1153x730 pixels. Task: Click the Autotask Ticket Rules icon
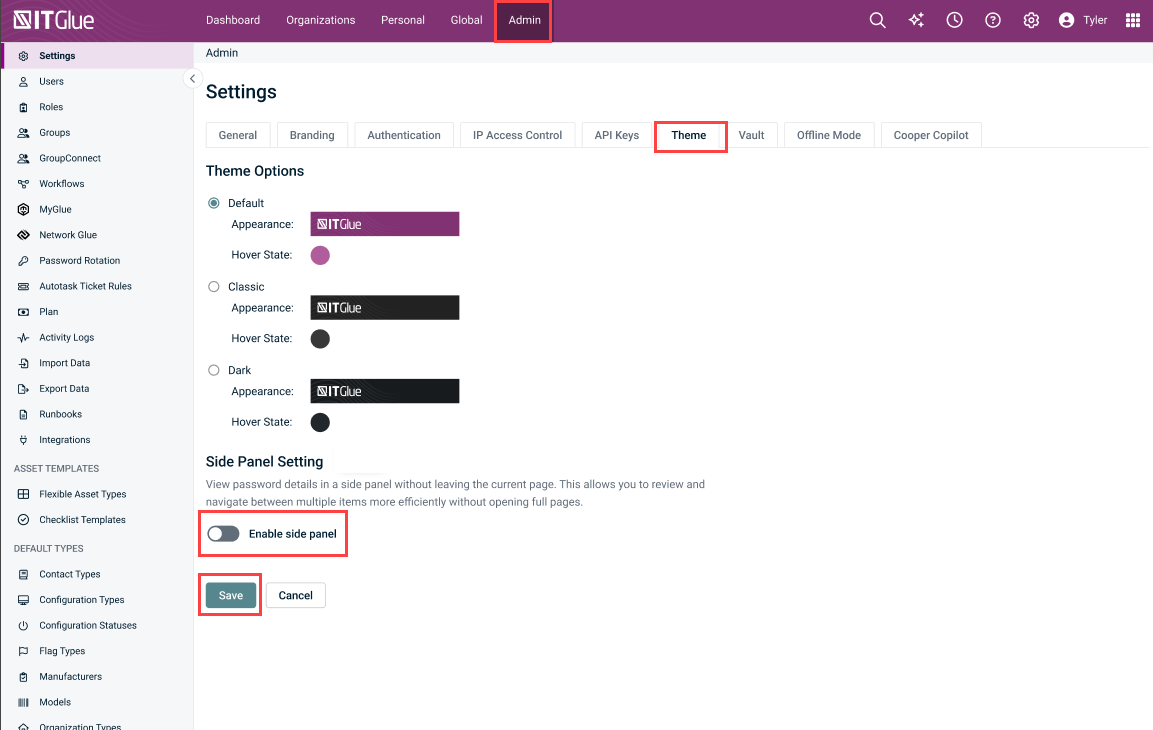tap(24, 287)
